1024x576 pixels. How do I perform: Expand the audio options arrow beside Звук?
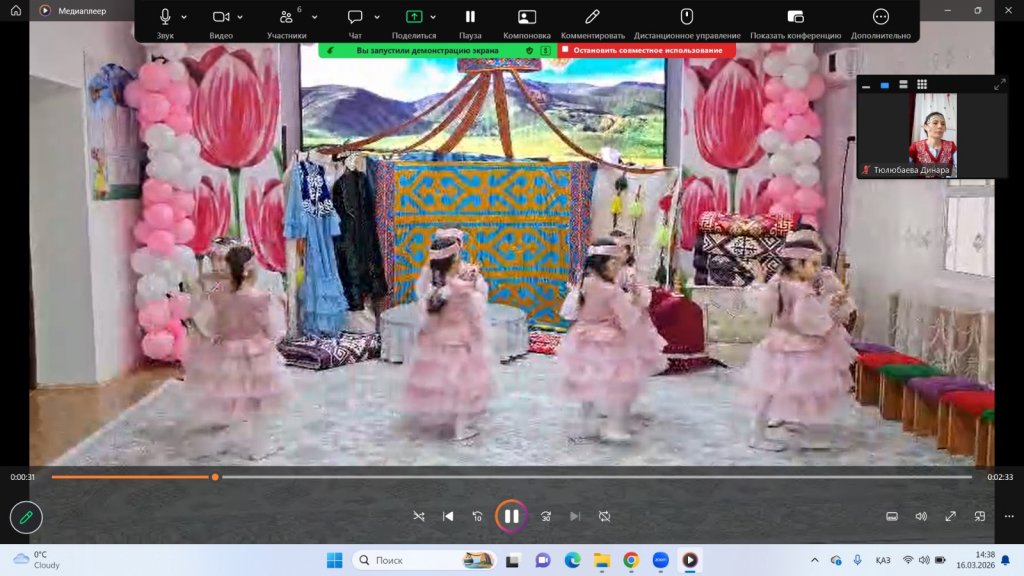tap(186, 17)
